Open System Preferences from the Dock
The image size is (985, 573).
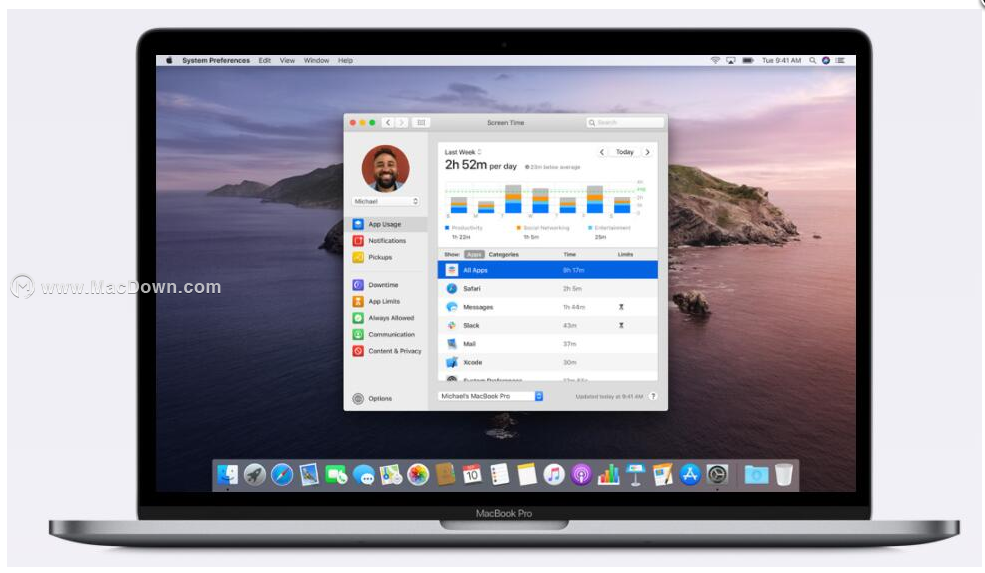point(717,475)
